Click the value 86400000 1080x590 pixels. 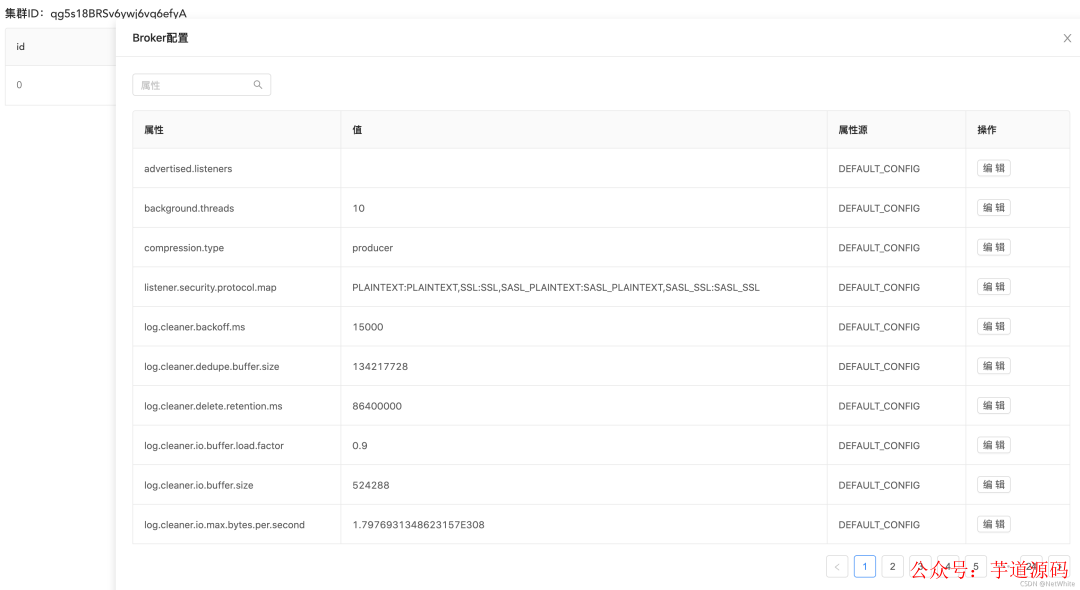[x=377, y=406]
